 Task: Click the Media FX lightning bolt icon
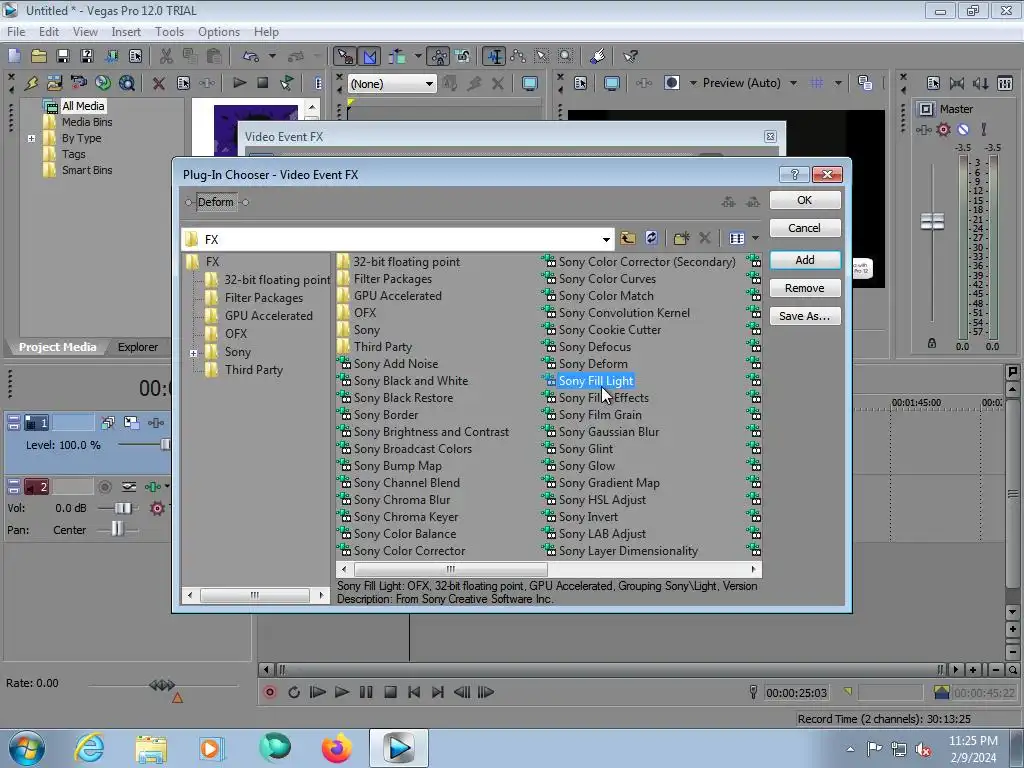(31, 83)
